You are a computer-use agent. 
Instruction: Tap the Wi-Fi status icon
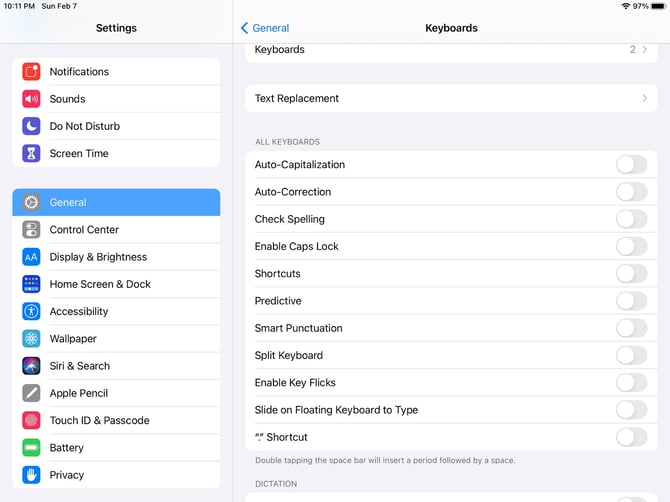(625, 6)
